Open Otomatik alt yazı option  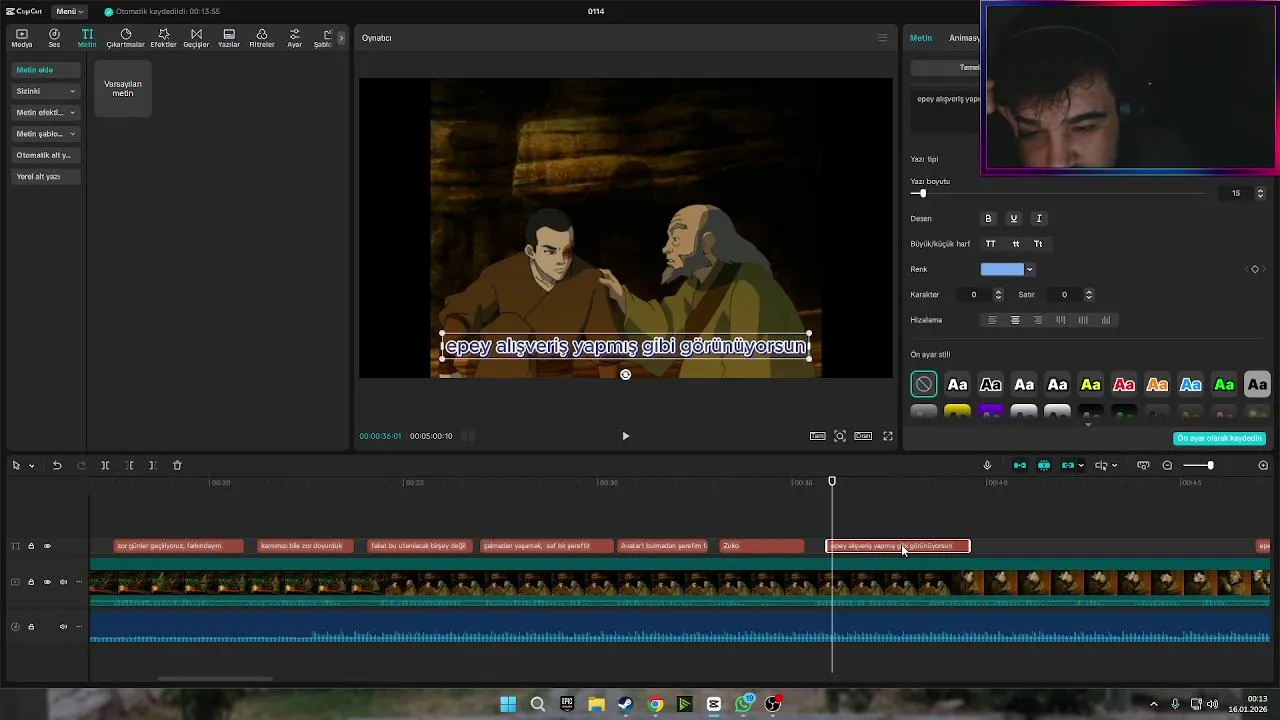tap(45, 155)
